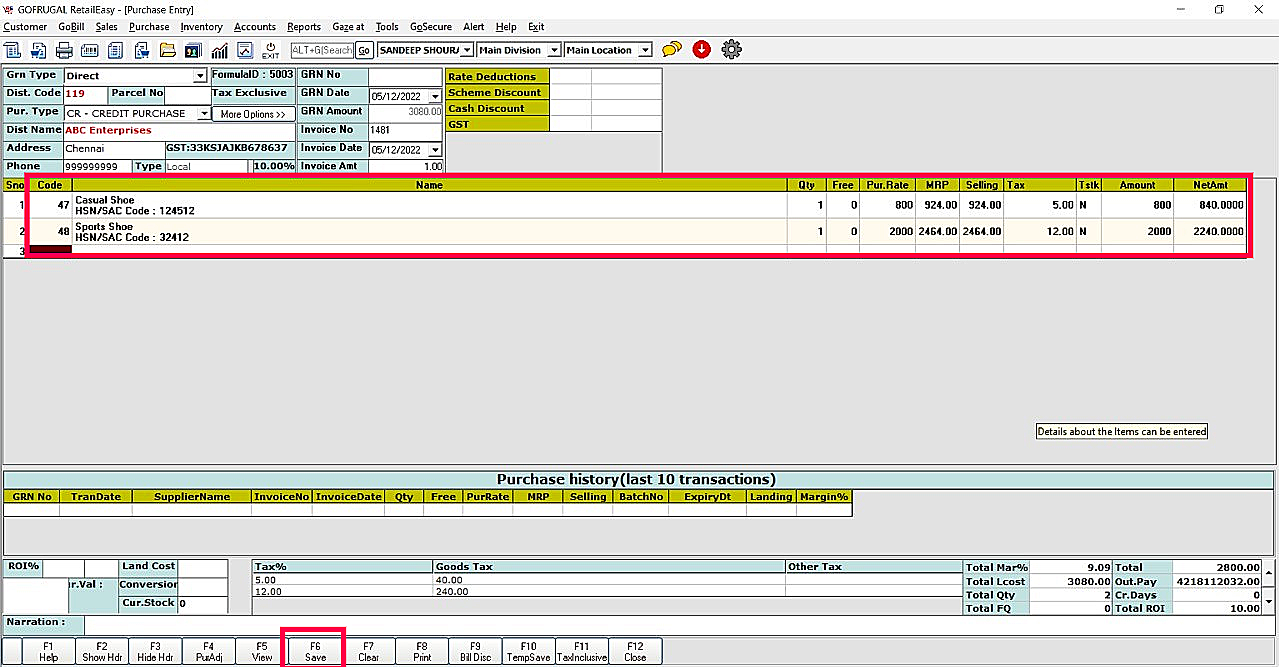Click the More Options button

tap(253, 114)
